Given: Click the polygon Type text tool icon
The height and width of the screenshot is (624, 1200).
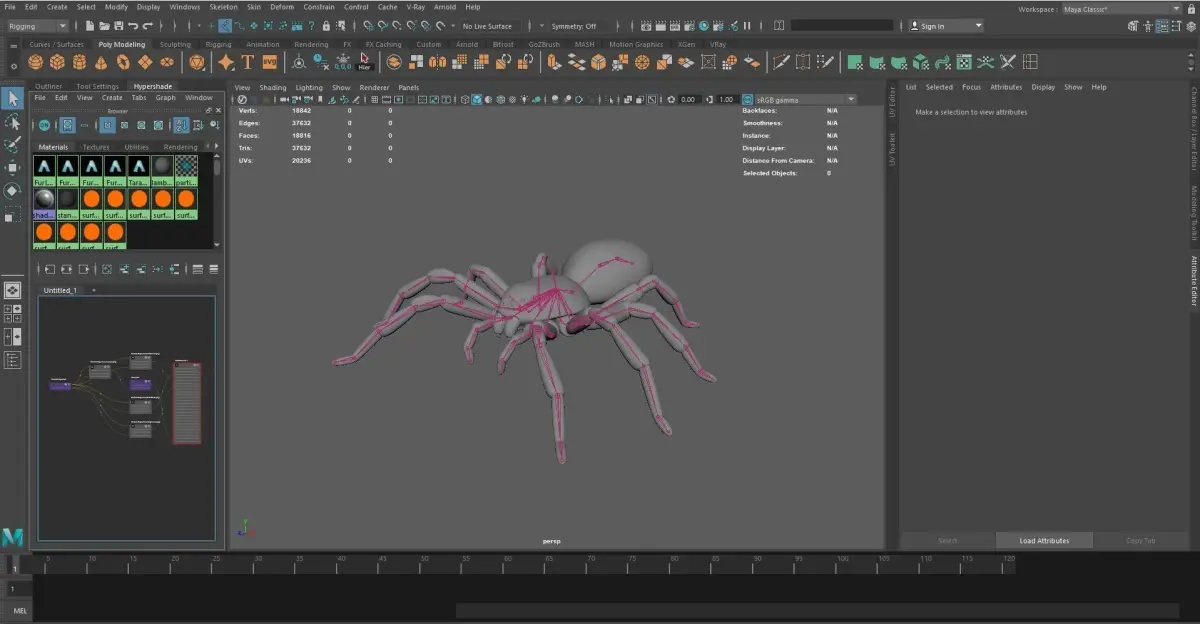Looking at the screenshot, I should [x=247, y=62].
